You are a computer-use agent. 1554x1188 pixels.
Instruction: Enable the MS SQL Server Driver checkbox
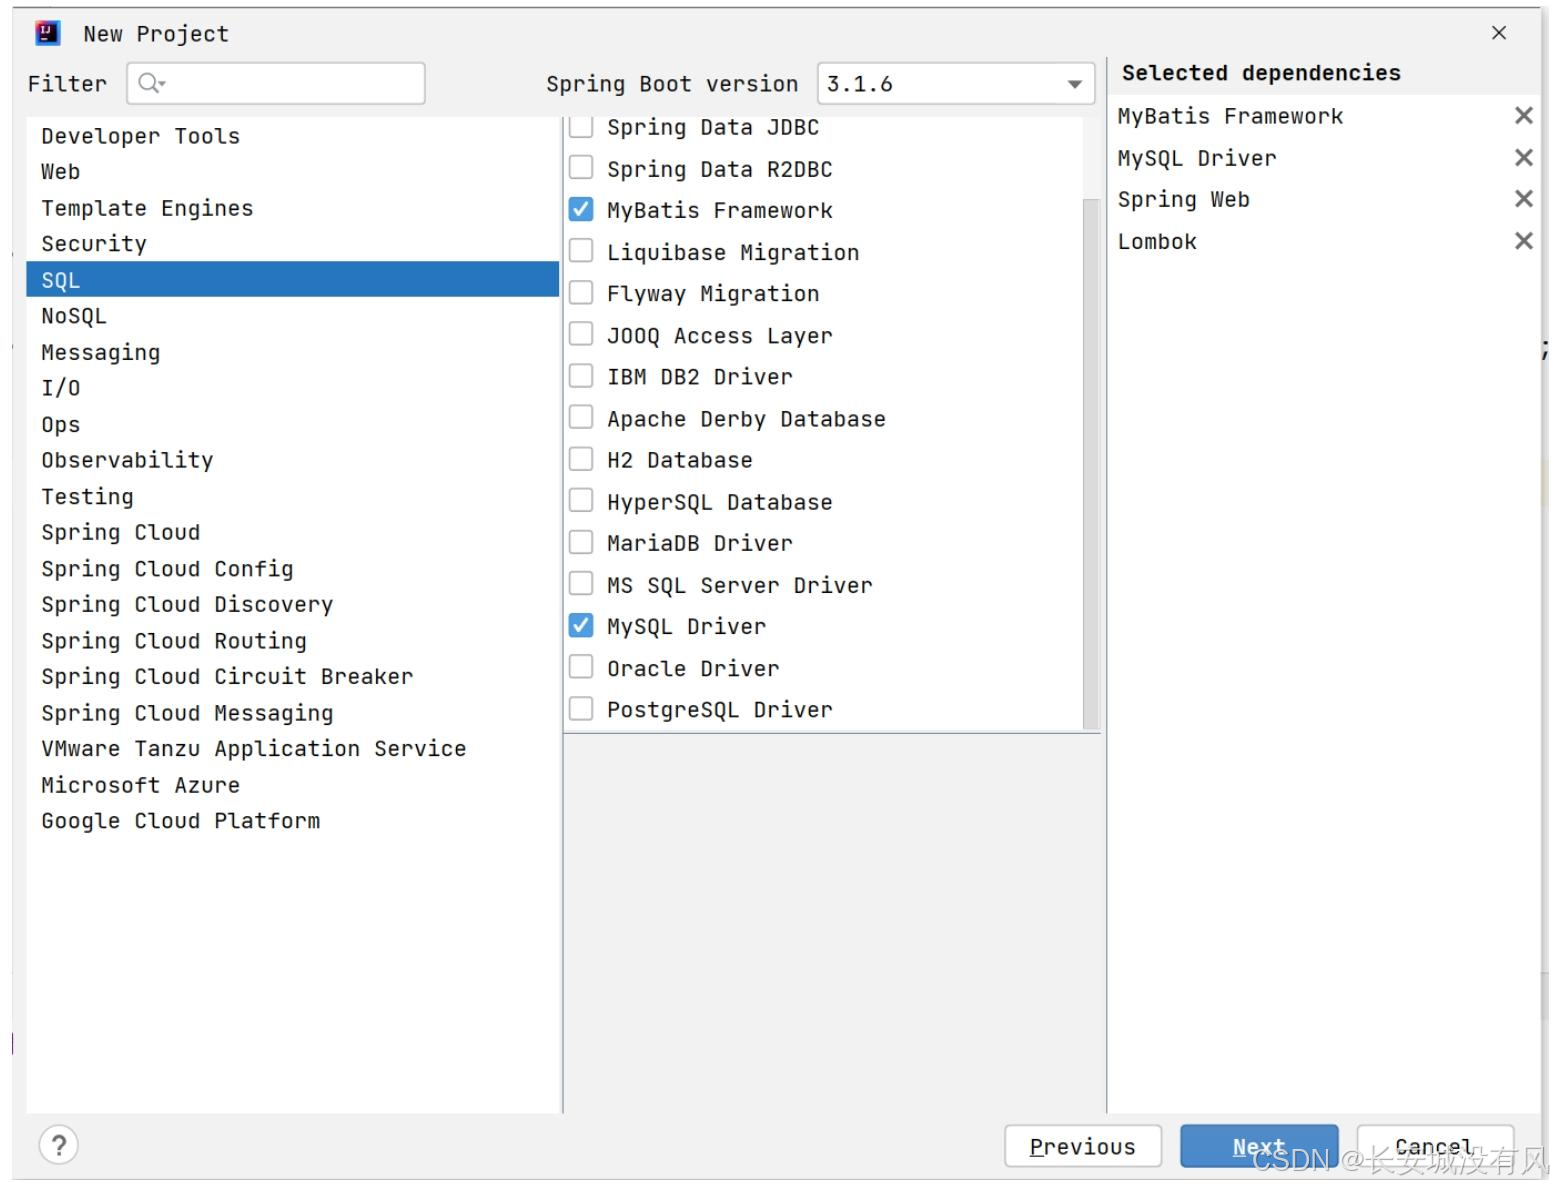click(x=580, y=584)
